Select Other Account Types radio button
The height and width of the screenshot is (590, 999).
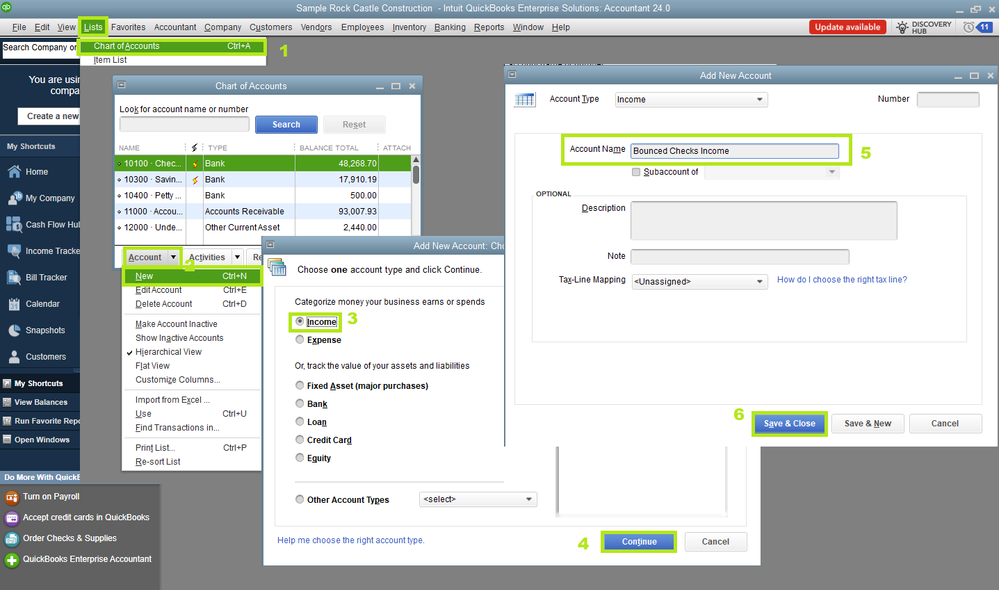coord(299,500)
